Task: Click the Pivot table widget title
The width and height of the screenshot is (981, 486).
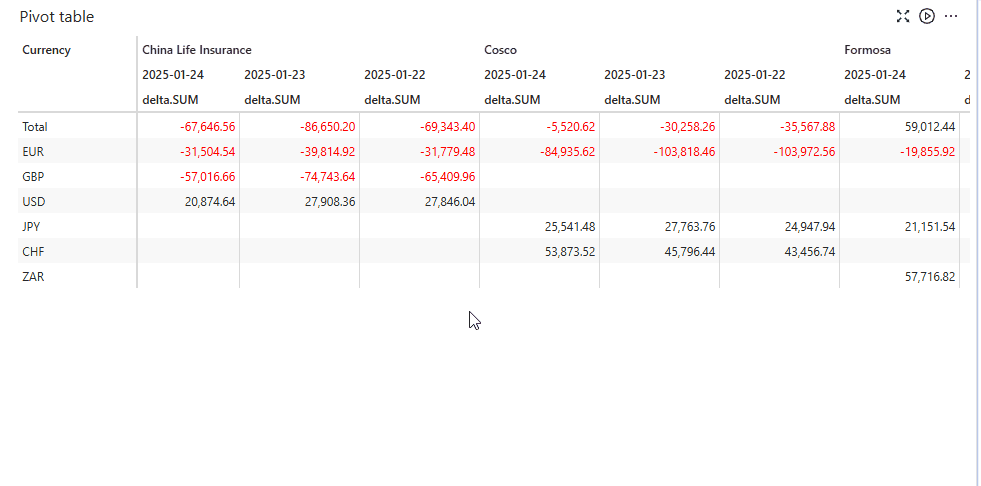Action: [x=57, y=17]
